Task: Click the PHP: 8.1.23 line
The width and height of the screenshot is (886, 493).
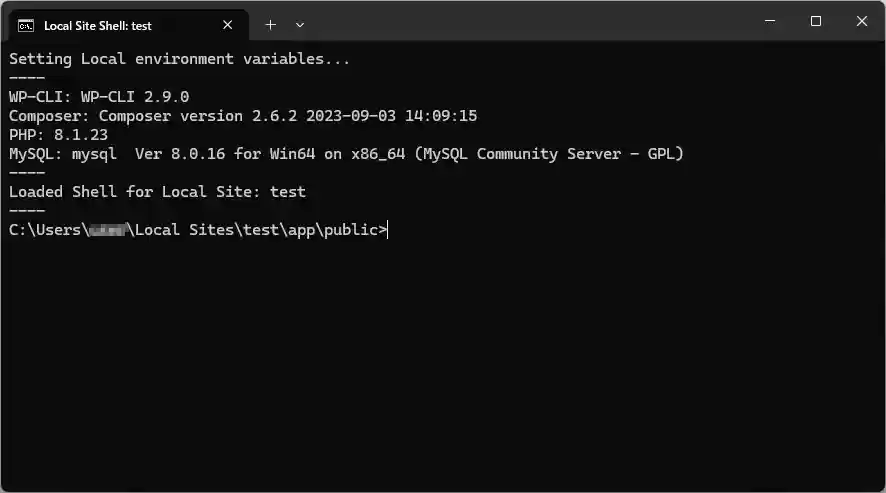Action: pos(58,135)
